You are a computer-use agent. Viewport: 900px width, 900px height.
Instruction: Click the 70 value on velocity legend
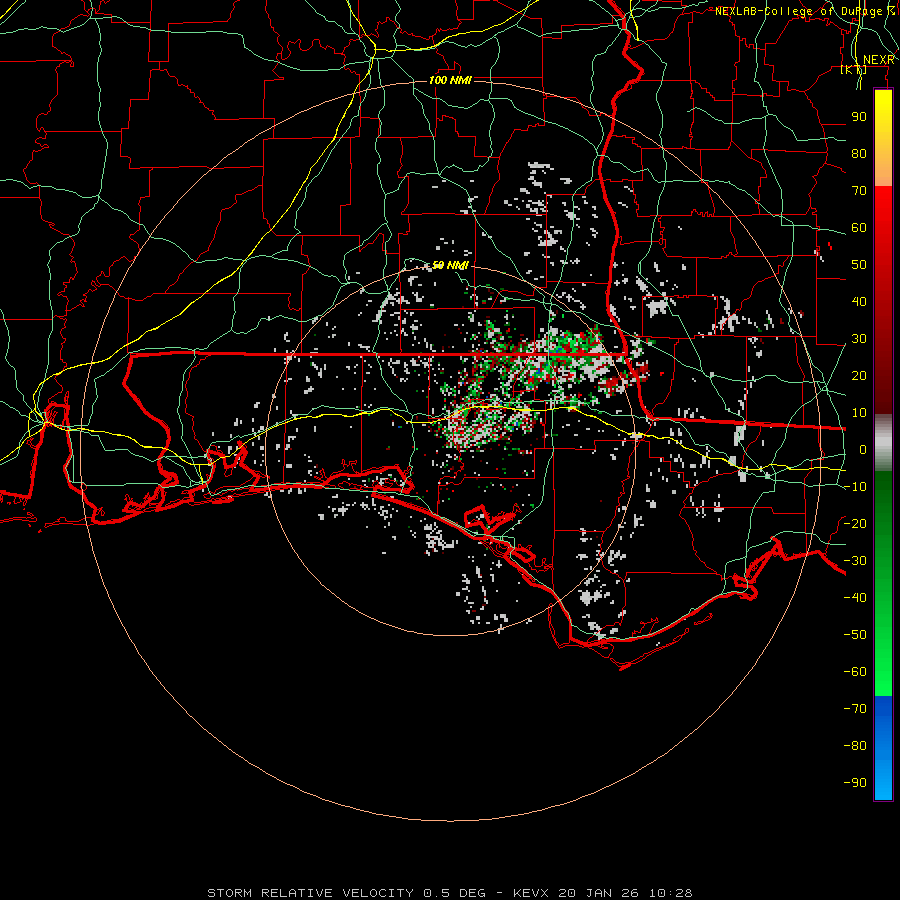pos(859,191)
